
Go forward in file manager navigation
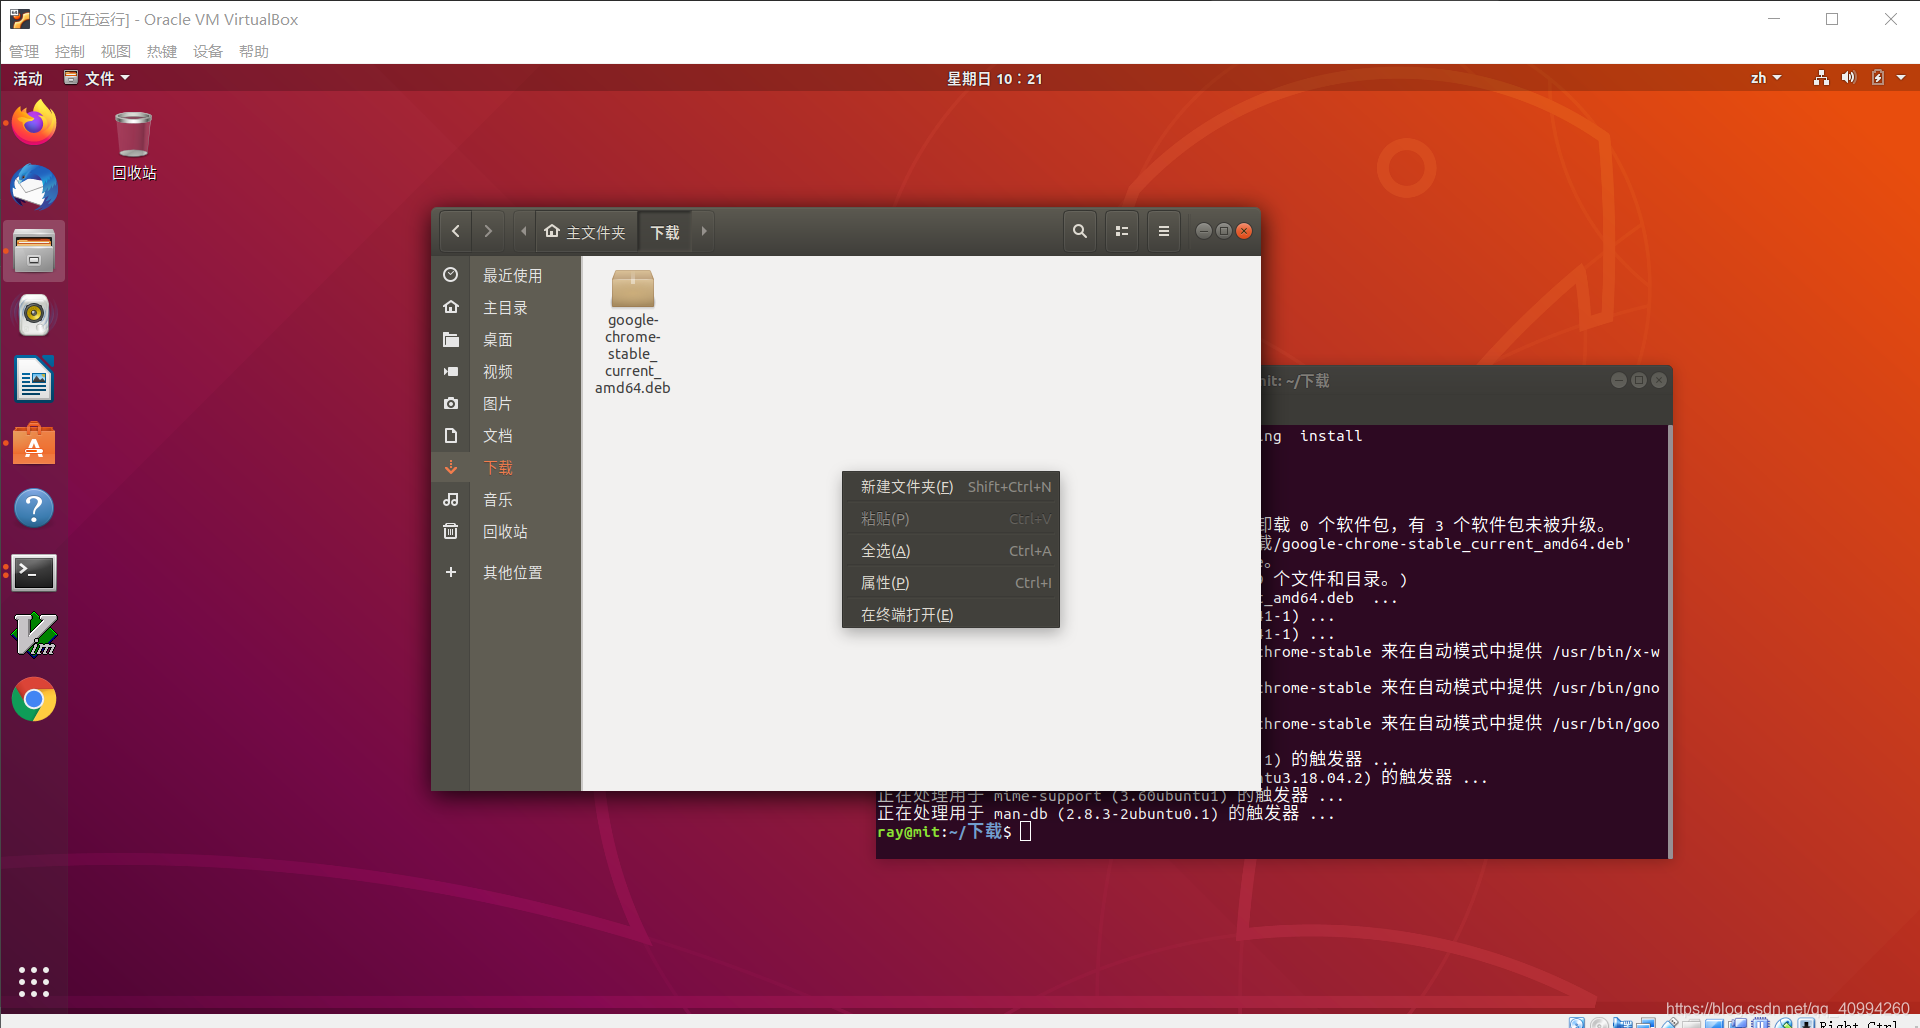point(488,231)
